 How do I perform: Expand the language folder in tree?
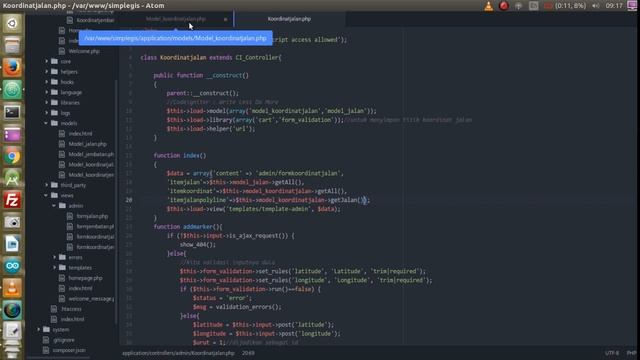click(x=47, y=92)
